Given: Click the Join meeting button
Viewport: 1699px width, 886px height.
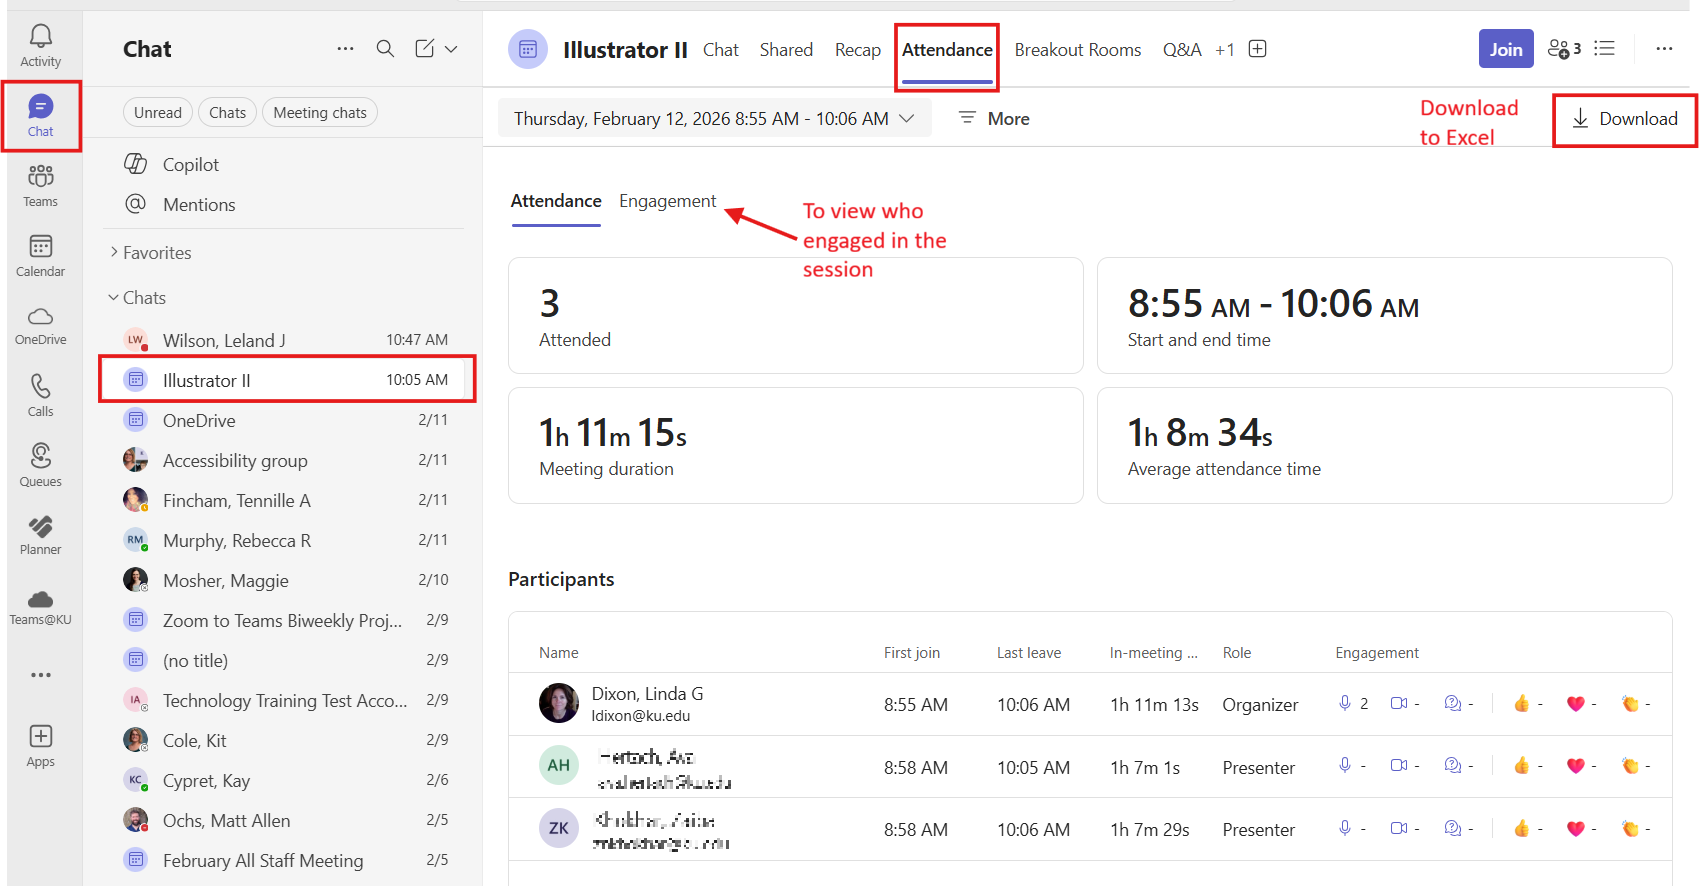Looking at the screenshot, I should tap(1505, 49).
